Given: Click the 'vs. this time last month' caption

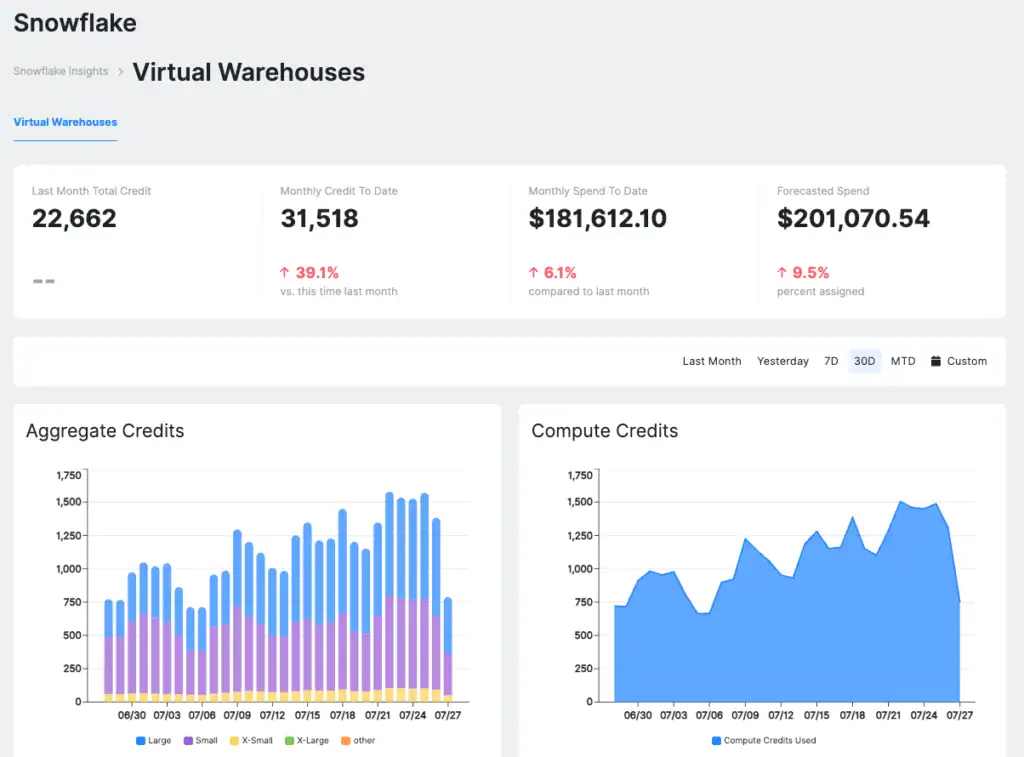Looking at the screenshot, I should [339, 291].
